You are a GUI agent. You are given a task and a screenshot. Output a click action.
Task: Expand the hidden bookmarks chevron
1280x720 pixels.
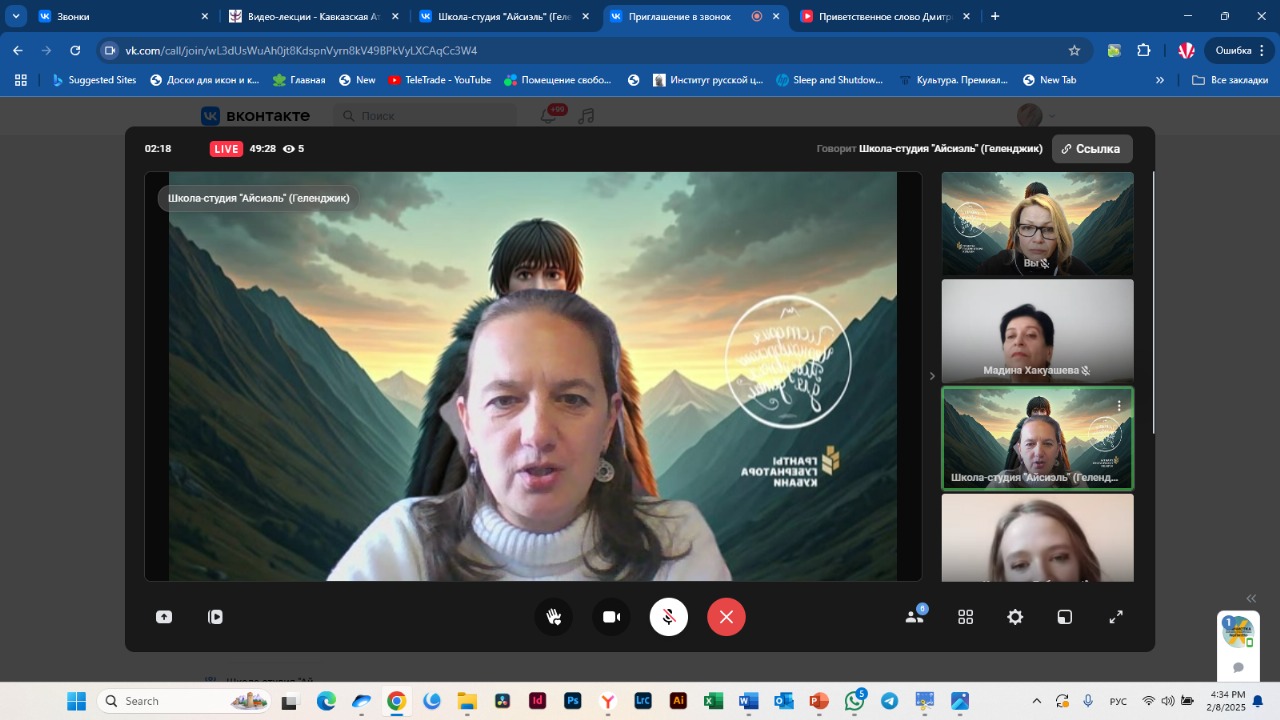click(1160, 80)
